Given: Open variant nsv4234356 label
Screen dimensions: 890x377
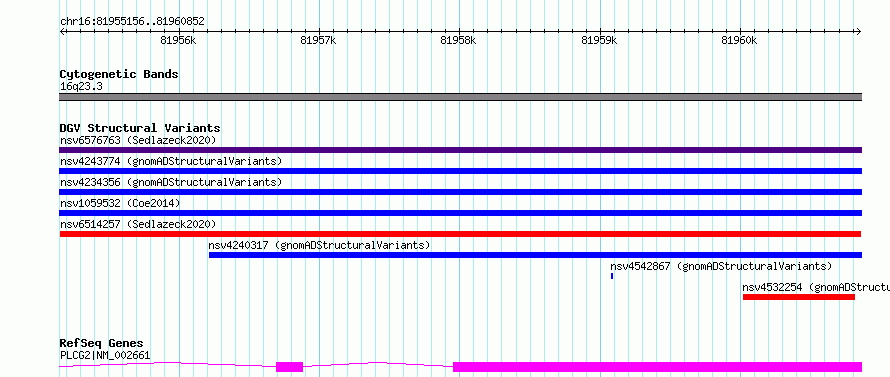Looking at the screenshot, I should (171, 182).
